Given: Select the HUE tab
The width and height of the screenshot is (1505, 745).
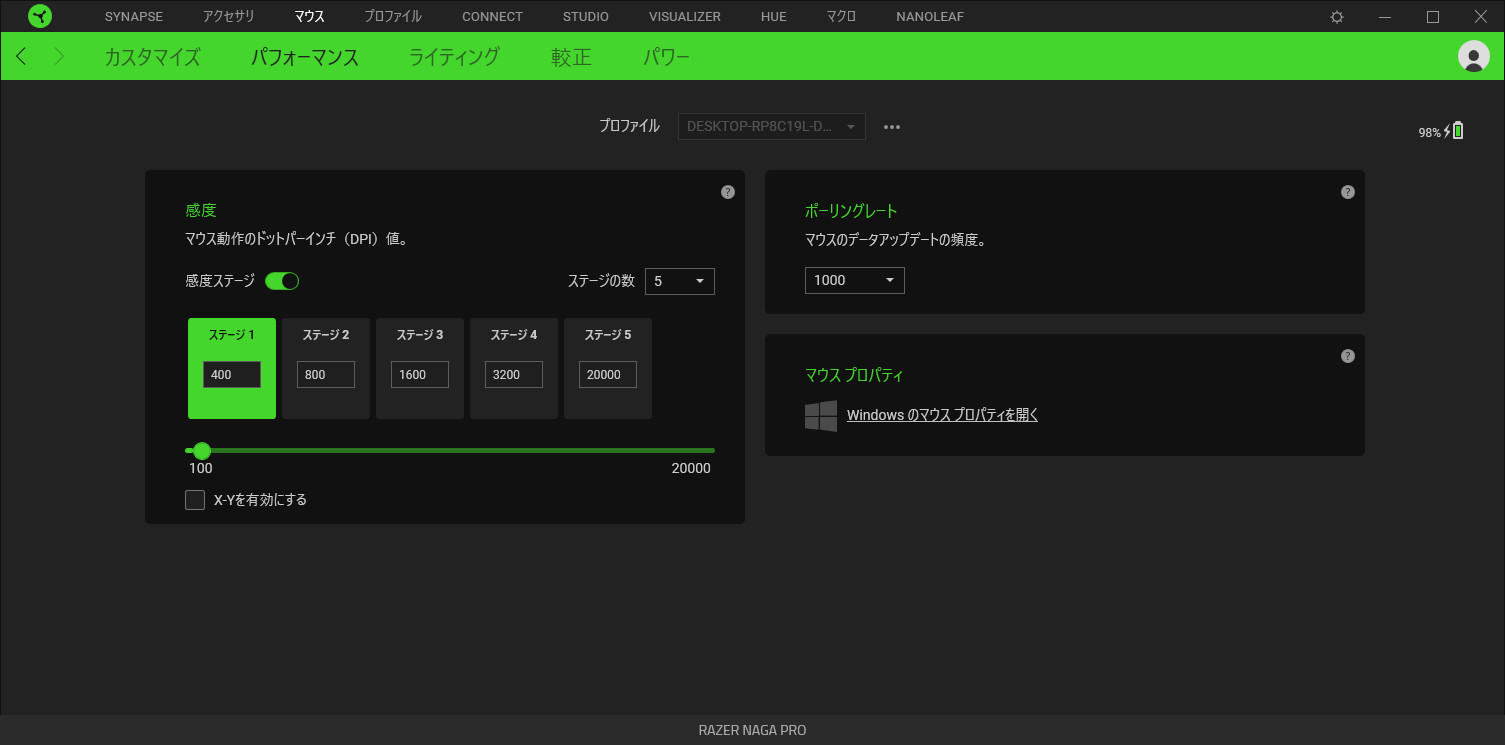Looking at the screenshot, I should [x=773, y=17].
